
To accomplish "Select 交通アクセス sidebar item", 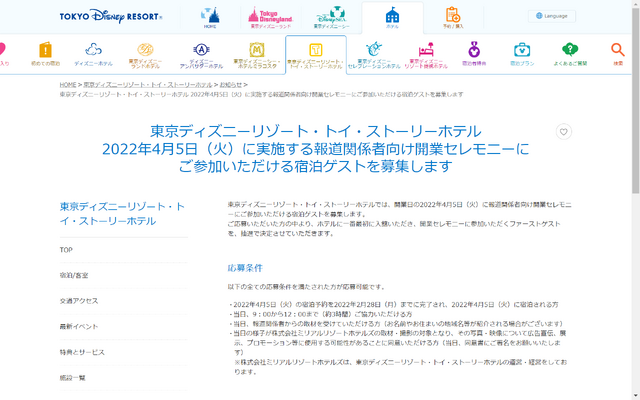I will (79, 301).
